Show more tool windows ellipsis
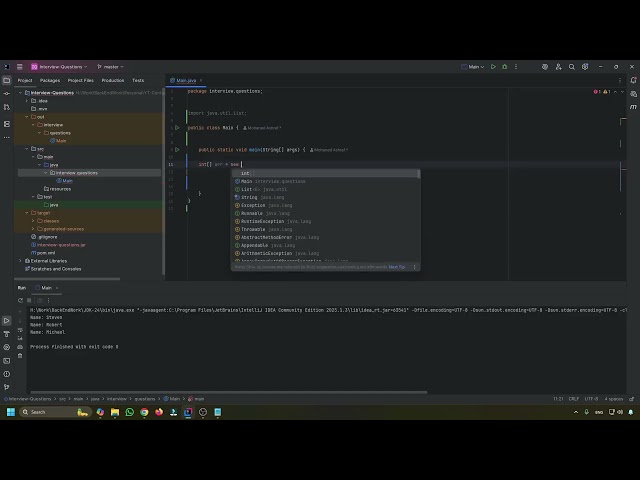The height and width of the screenshot is (480, 640). coord(7,137)
